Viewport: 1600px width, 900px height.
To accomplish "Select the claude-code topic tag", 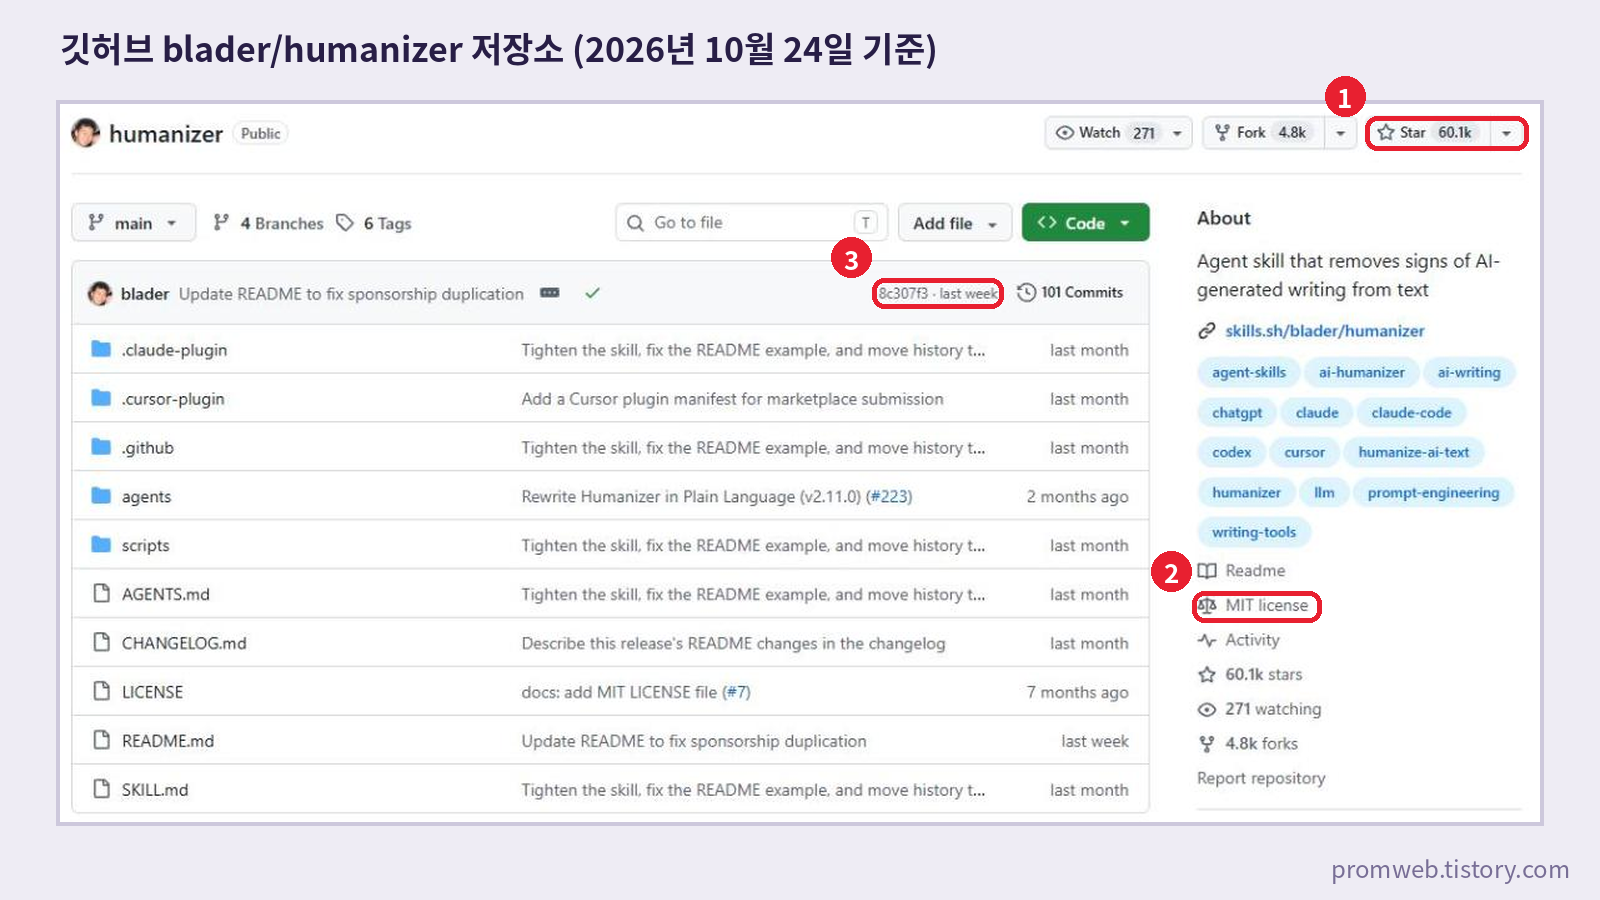I will tap(1411, 412).
